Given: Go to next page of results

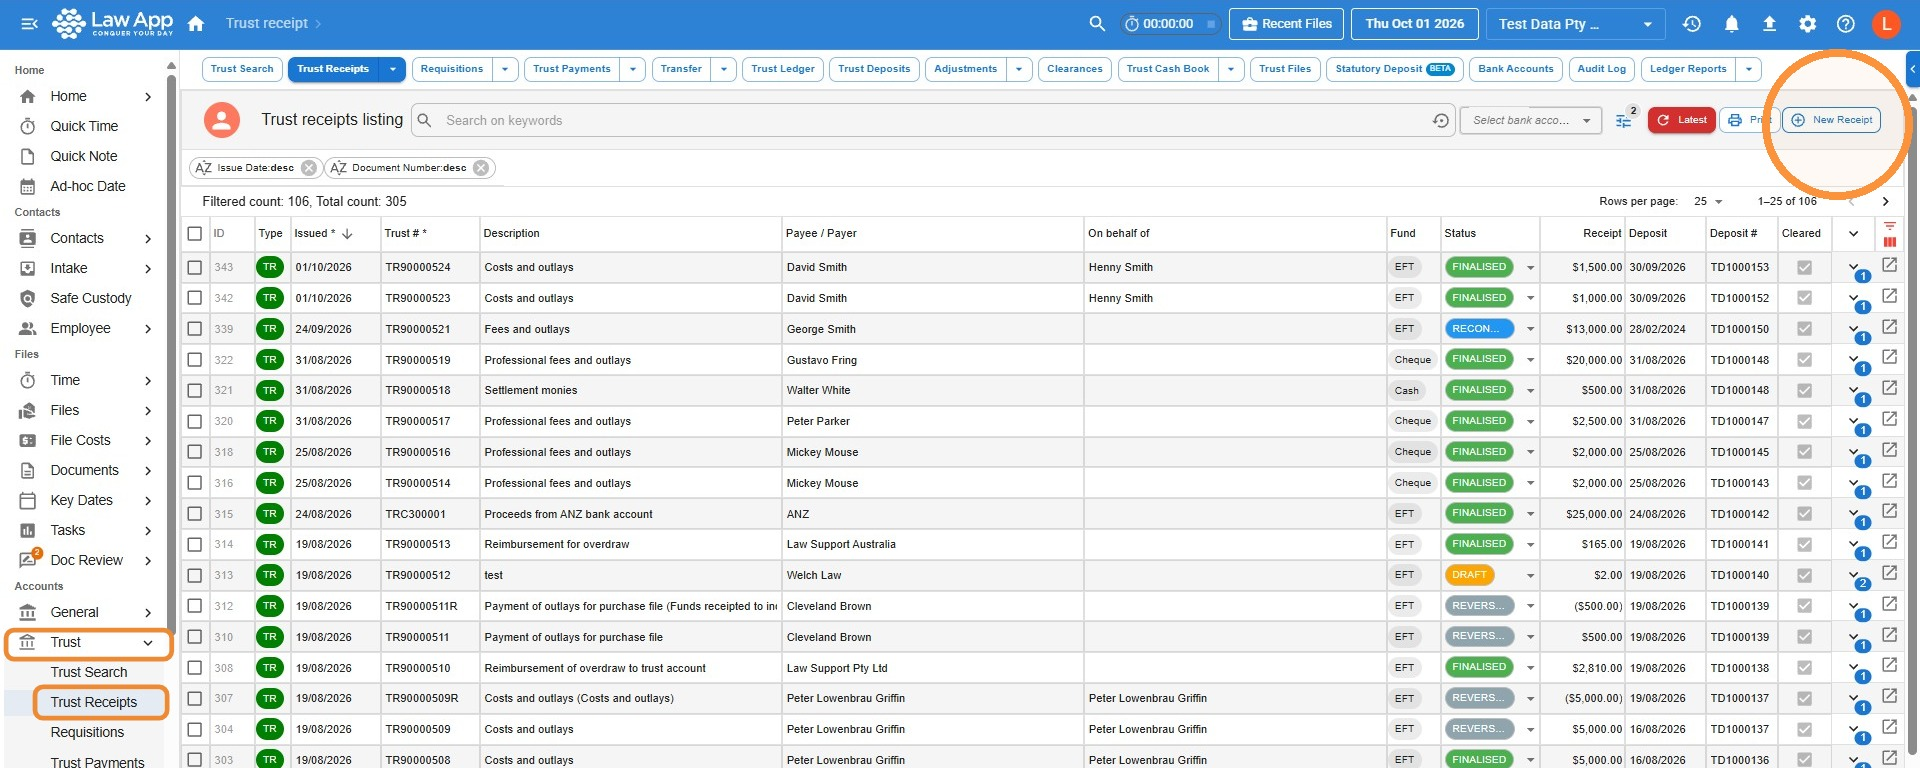Looking at the screenshot, I should (x=1886, y=201).
